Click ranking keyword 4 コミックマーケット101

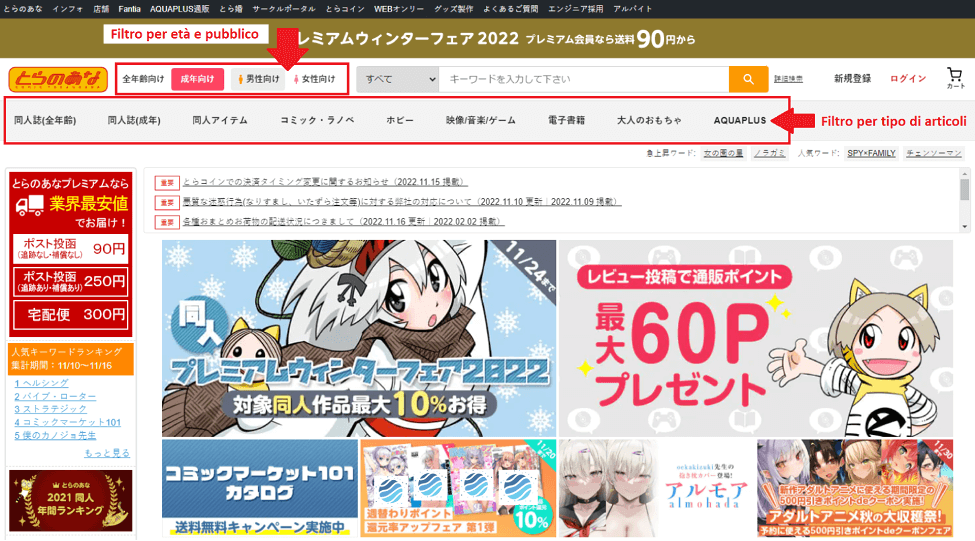coord(67,422)
